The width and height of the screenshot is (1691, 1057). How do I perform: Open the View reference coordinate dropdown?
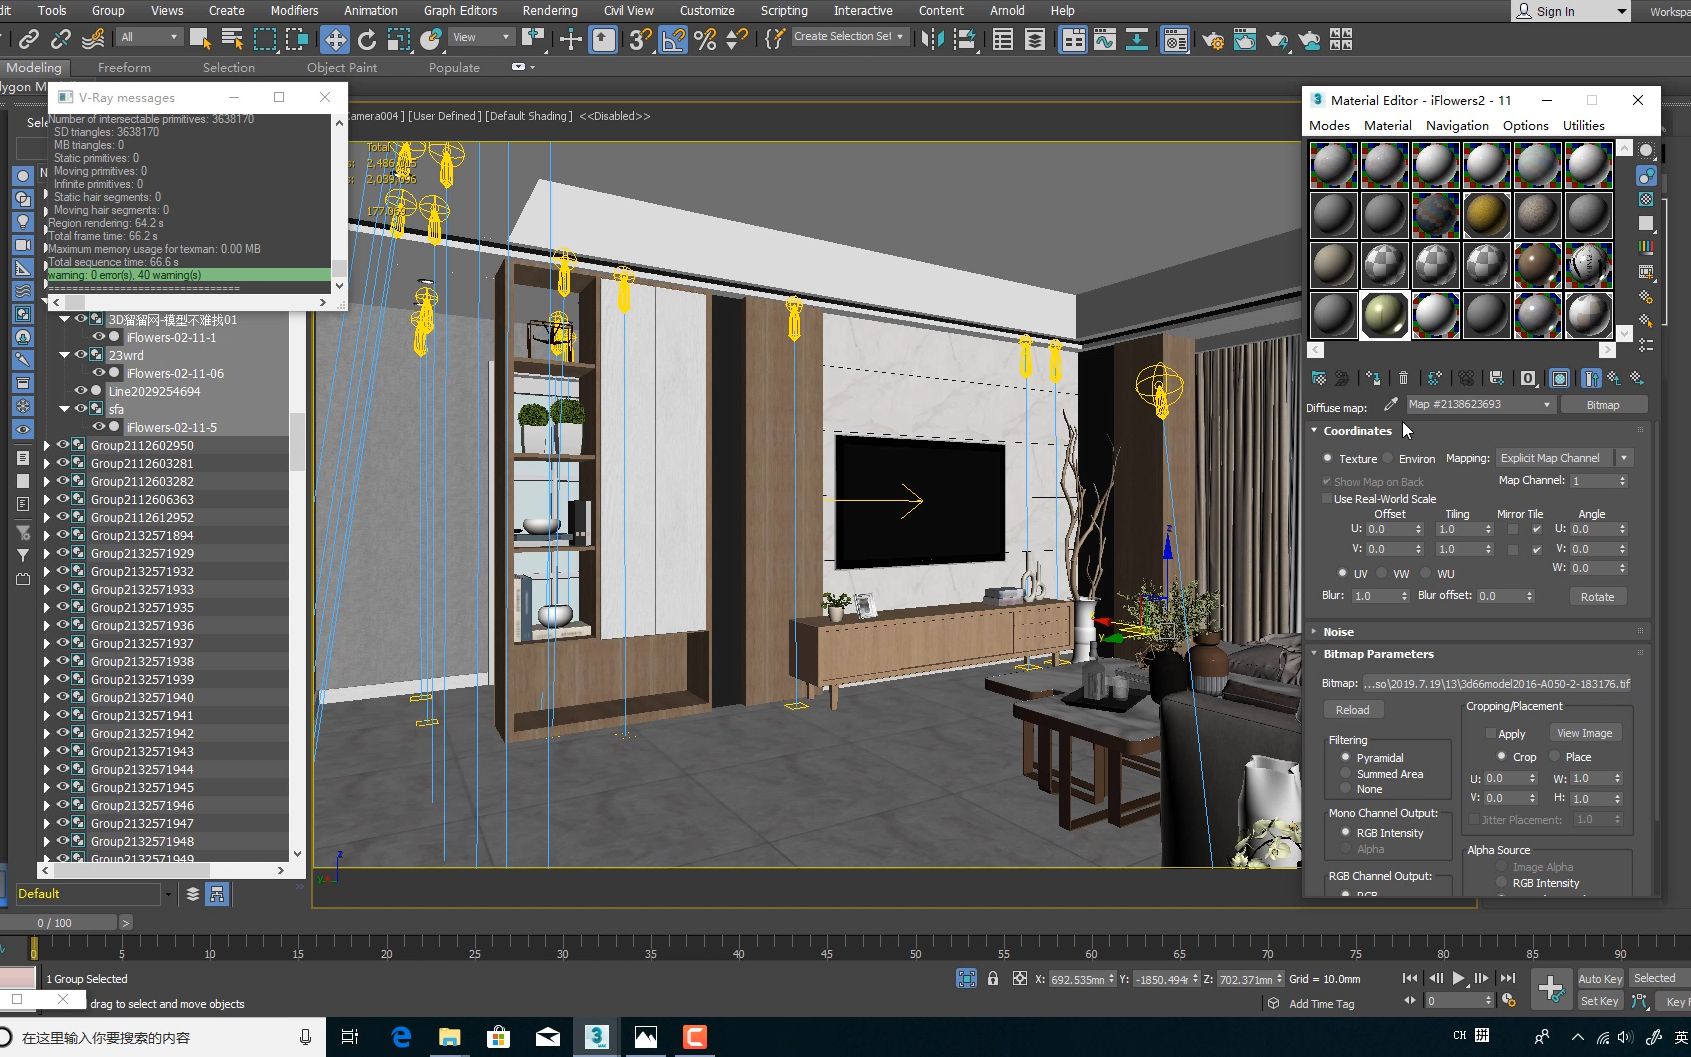(481, 38)
